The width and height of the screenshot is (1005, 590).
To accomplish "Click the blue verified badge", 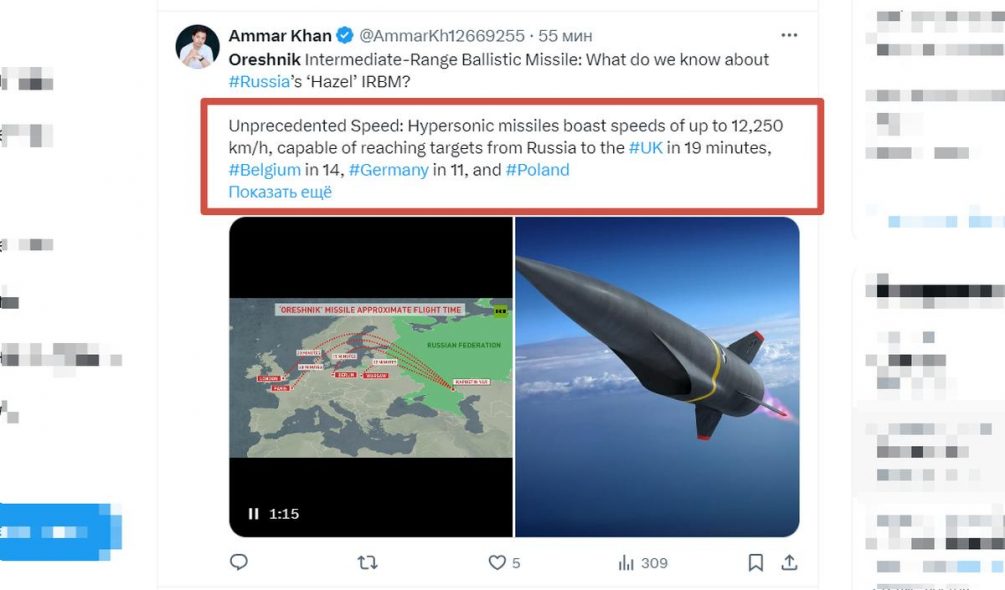I will 345,36.
